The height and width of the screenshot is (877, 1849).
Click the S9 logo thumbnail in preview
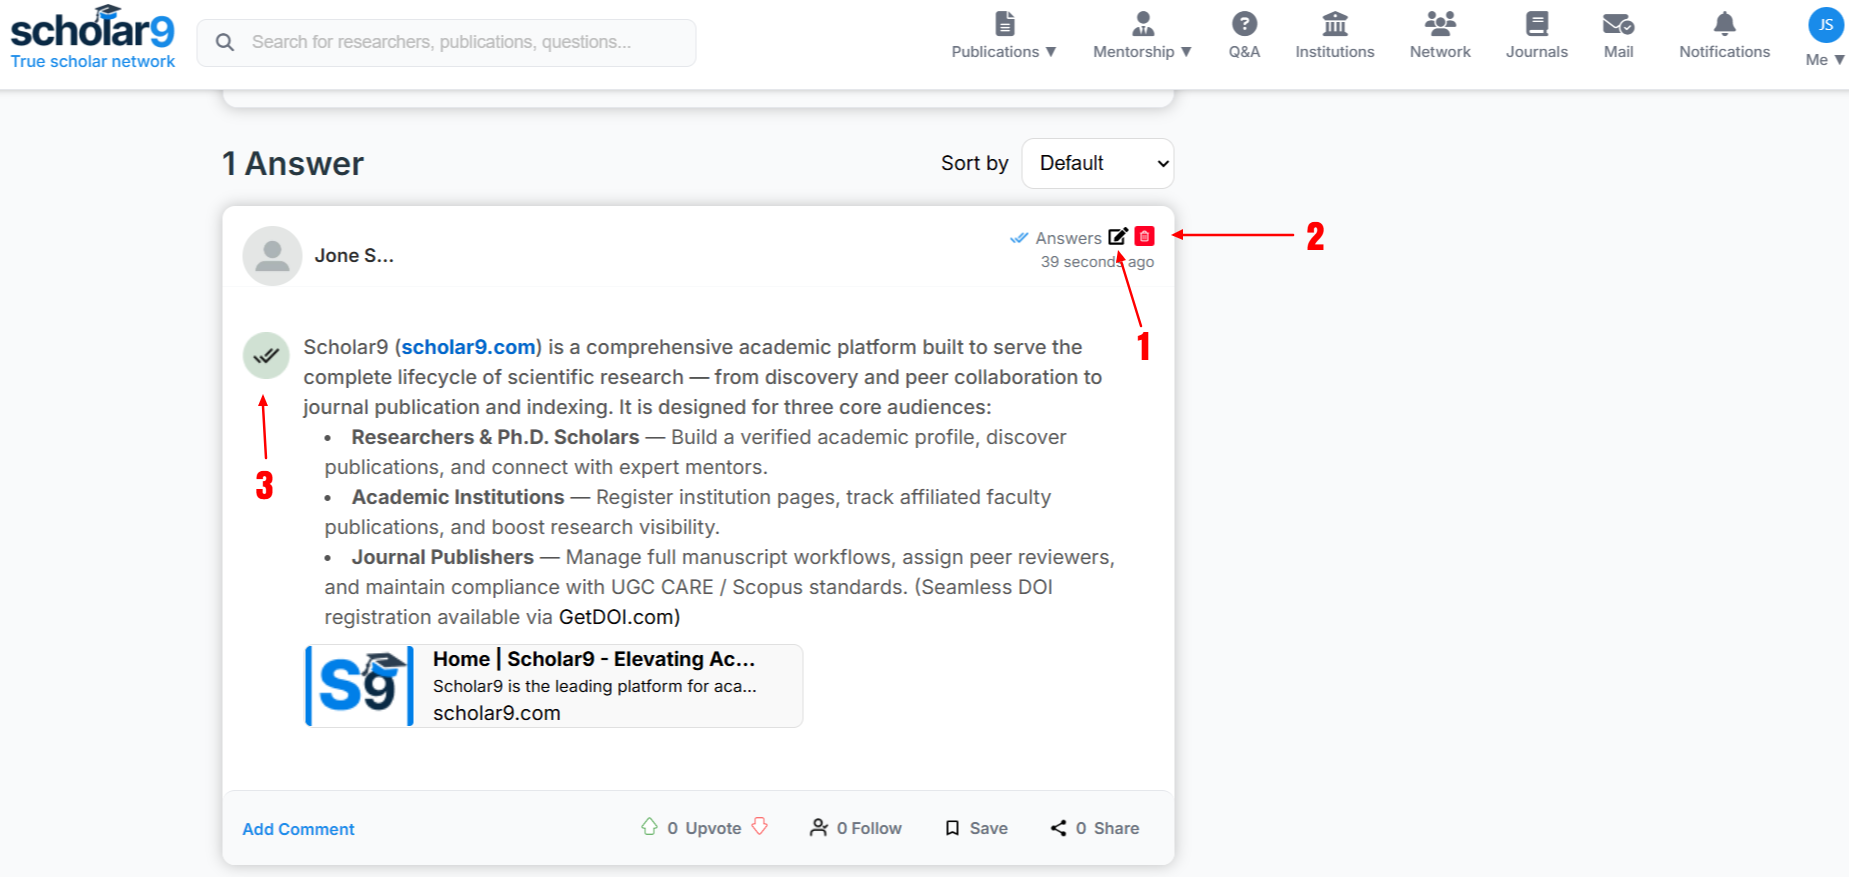(x=360, y=686)
